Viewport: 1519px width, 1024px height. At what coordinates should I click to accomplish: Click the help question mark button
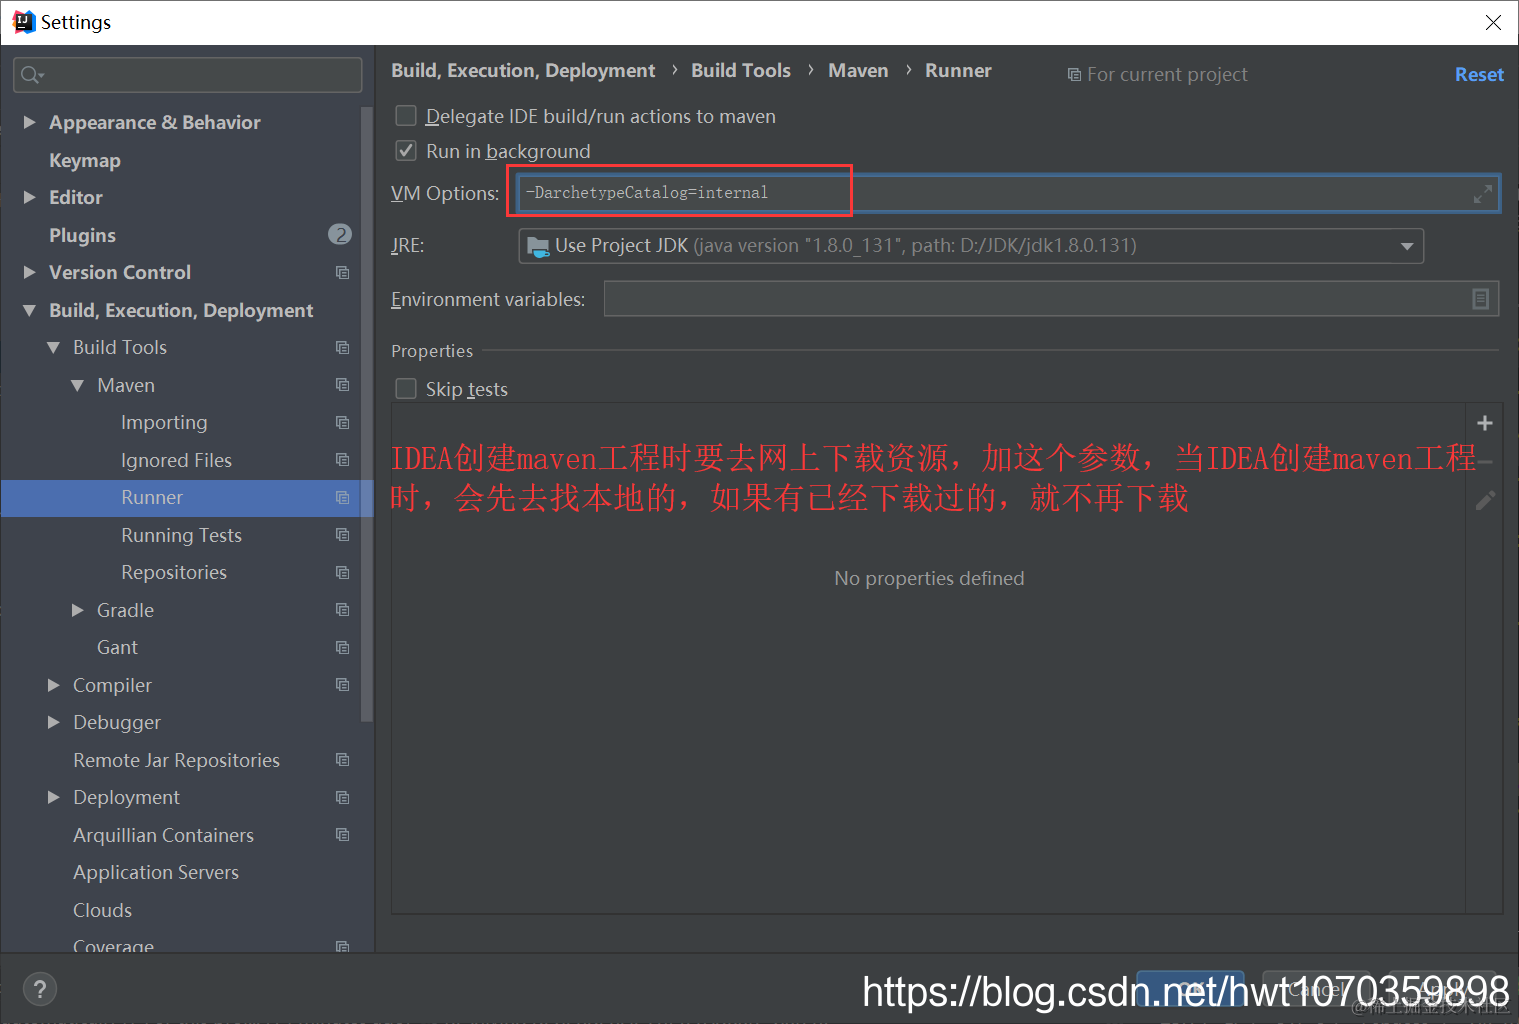coord(39,990)
